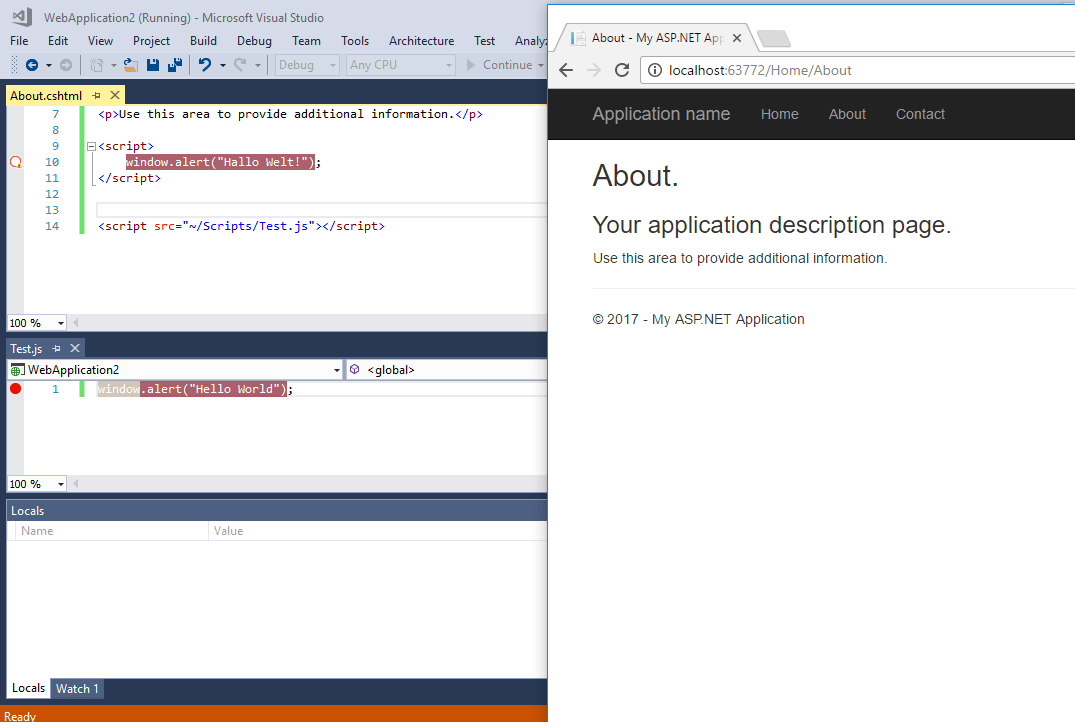The height and width of the screenshot is (722, 1075).
Task: Open the WebApplication2 scope dropdown in Test.js
Action: (x=337, y=369)
